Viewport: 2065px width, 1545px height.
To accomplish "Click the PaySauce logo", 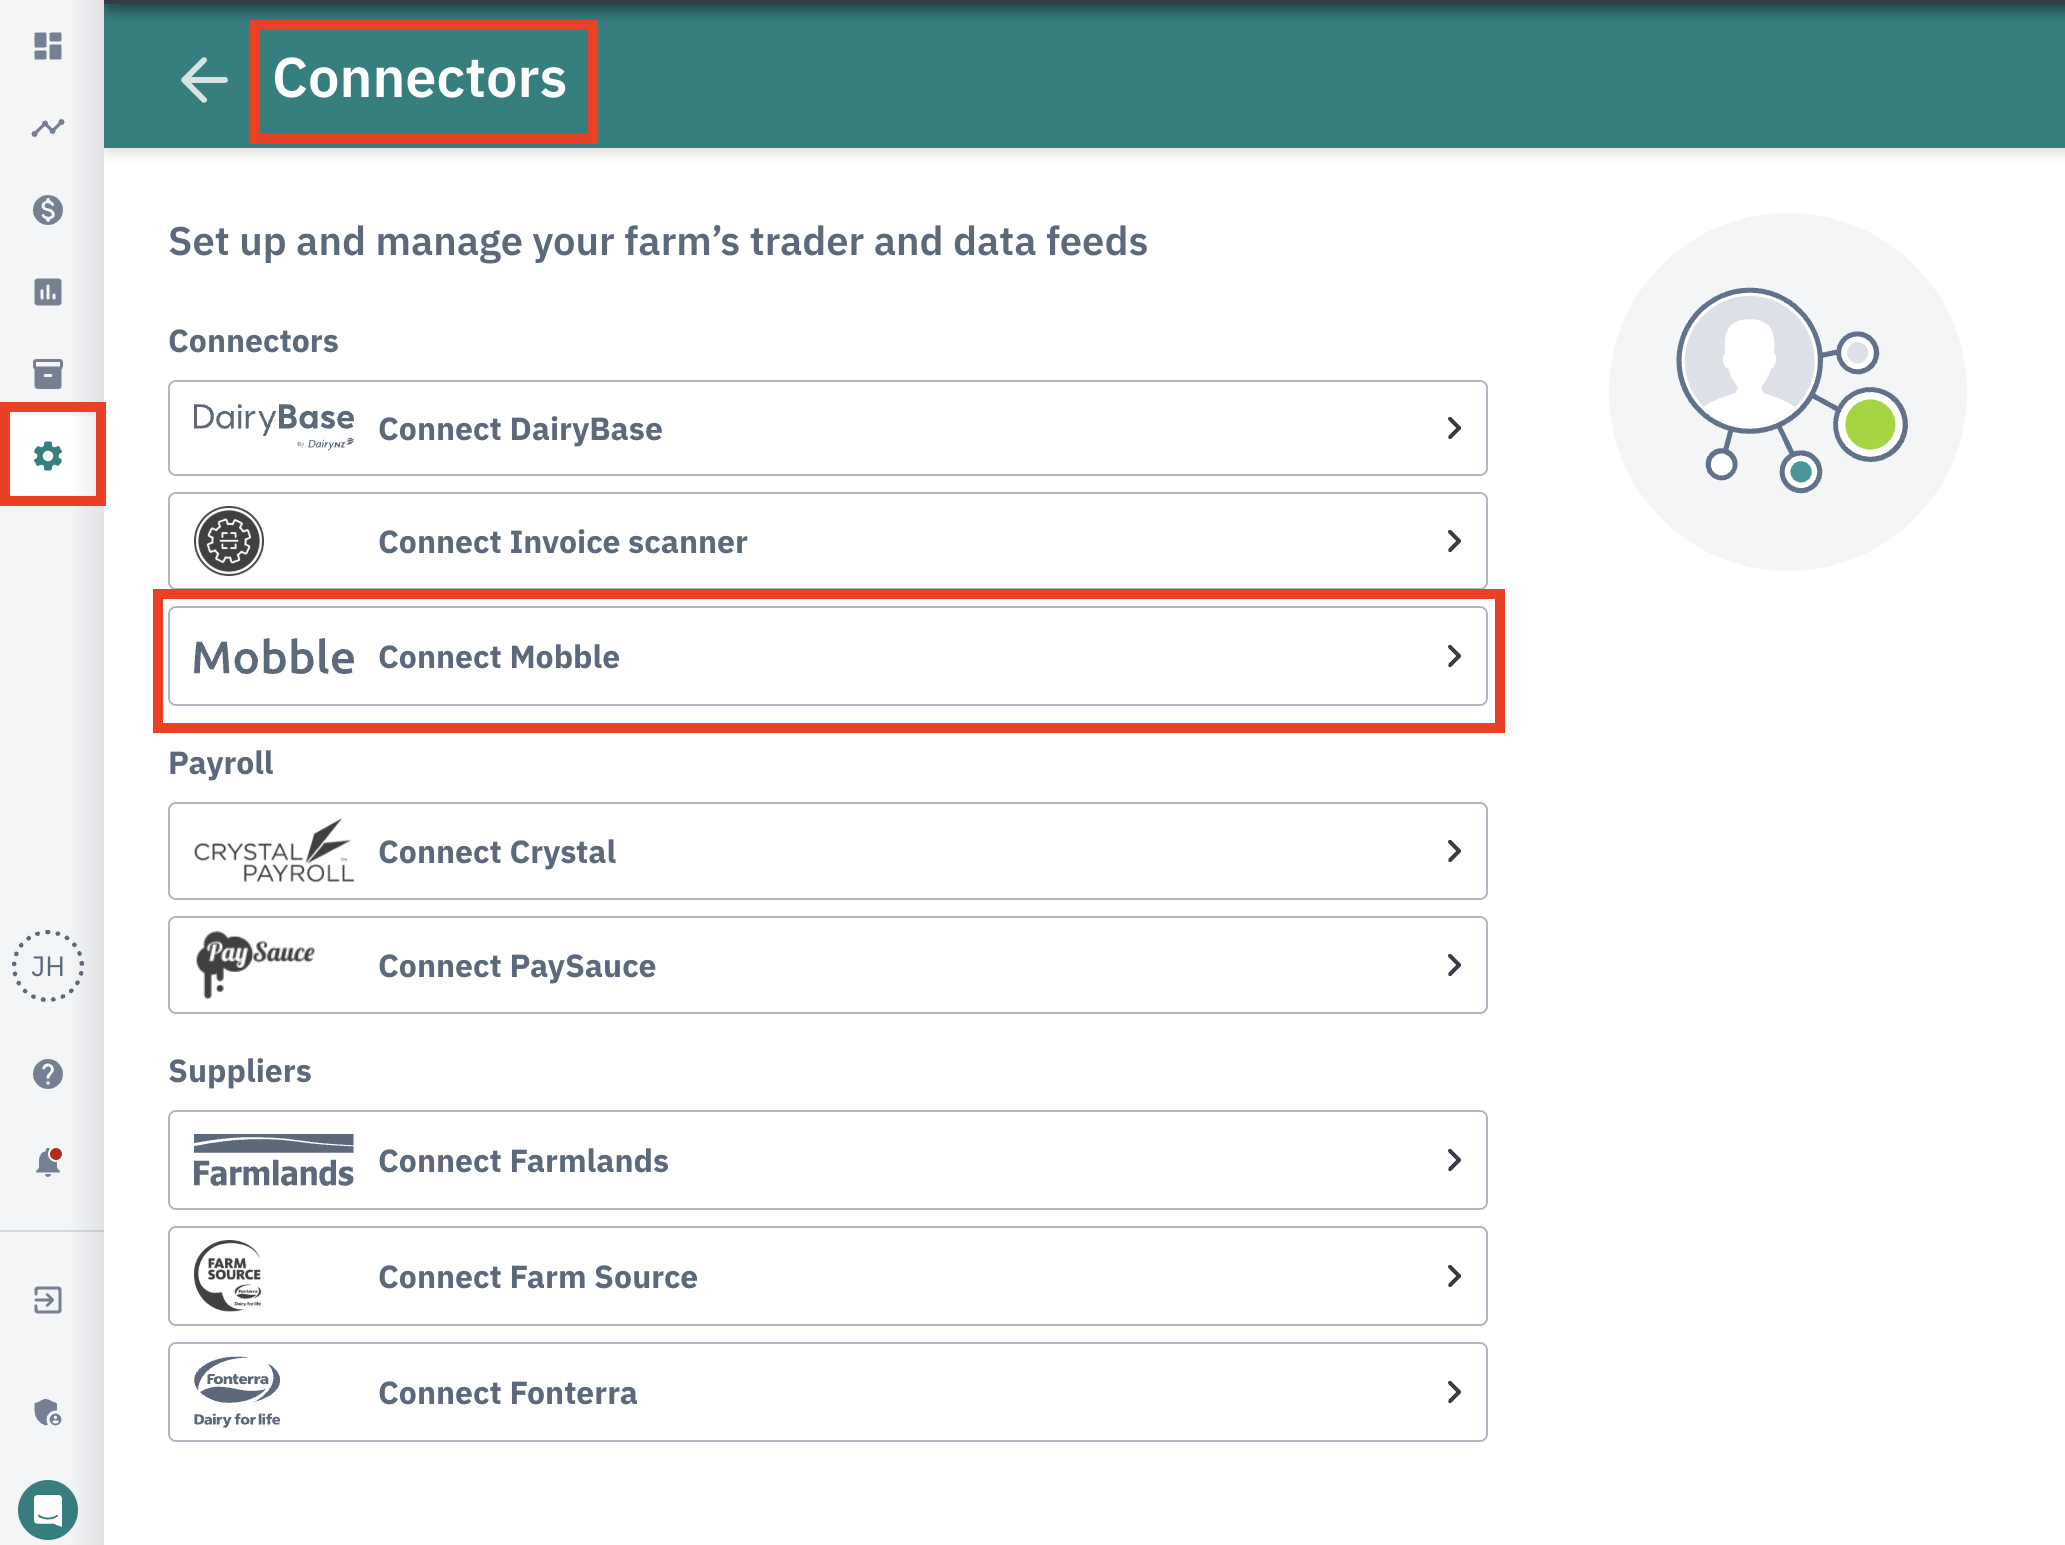I will (255, 964).
